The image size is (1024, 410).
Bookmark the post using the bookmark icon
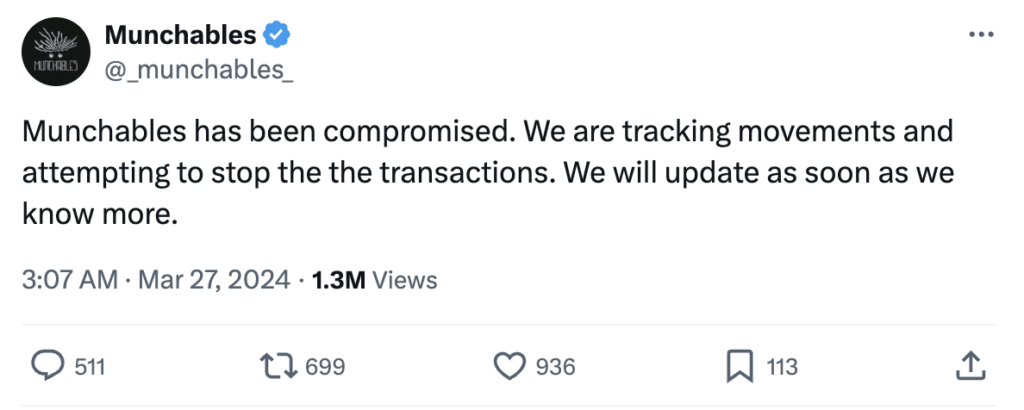738,366
